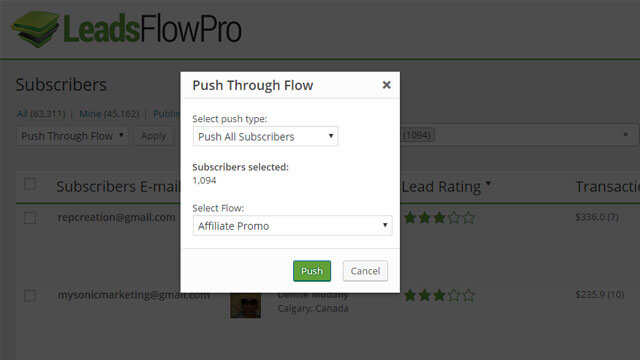Open the Calgary subscriber avatar thumbnail
Image resolution: width=640 pixels, height=360 pixels.
[245, 305]
